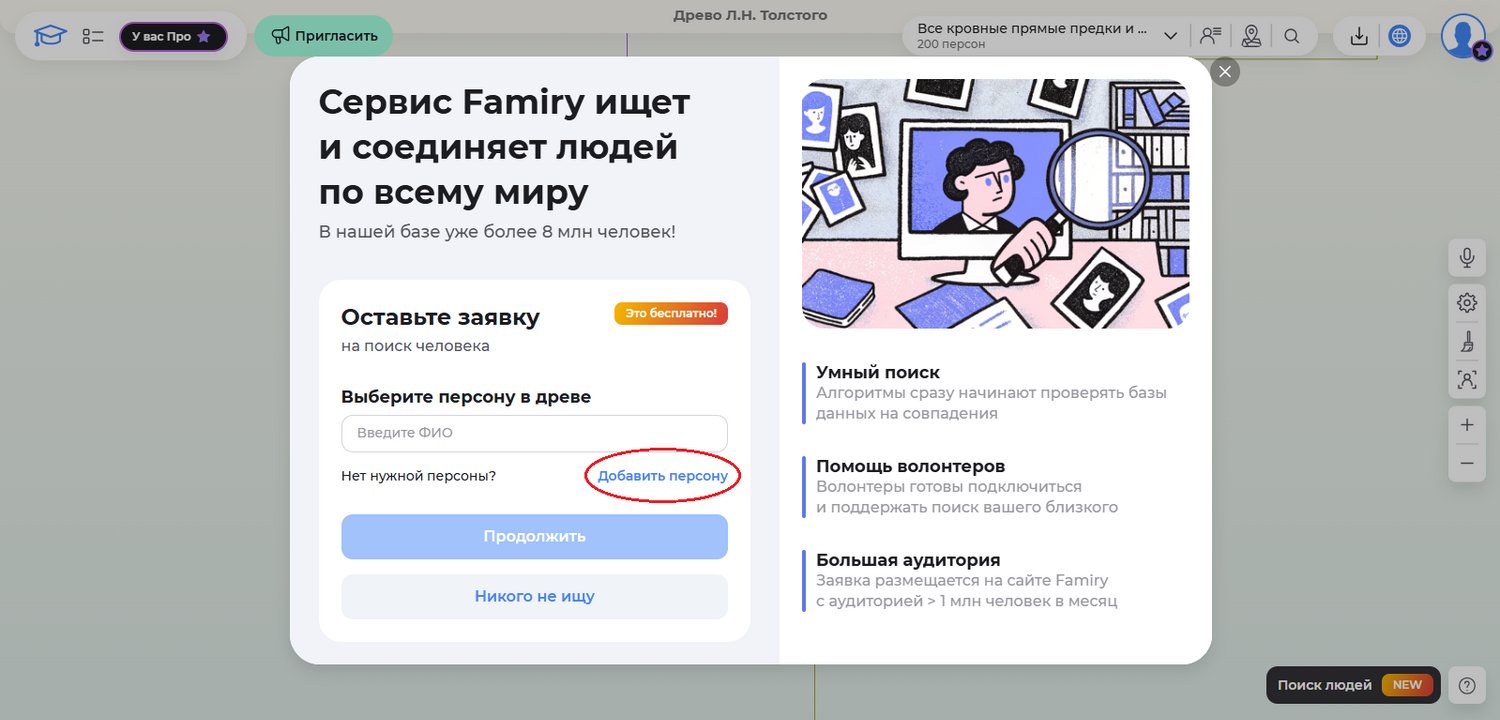The height and width of the screenshot is (720, 1500).
Task: Zoom out with the minus button
Action: tap(1467, 463)
